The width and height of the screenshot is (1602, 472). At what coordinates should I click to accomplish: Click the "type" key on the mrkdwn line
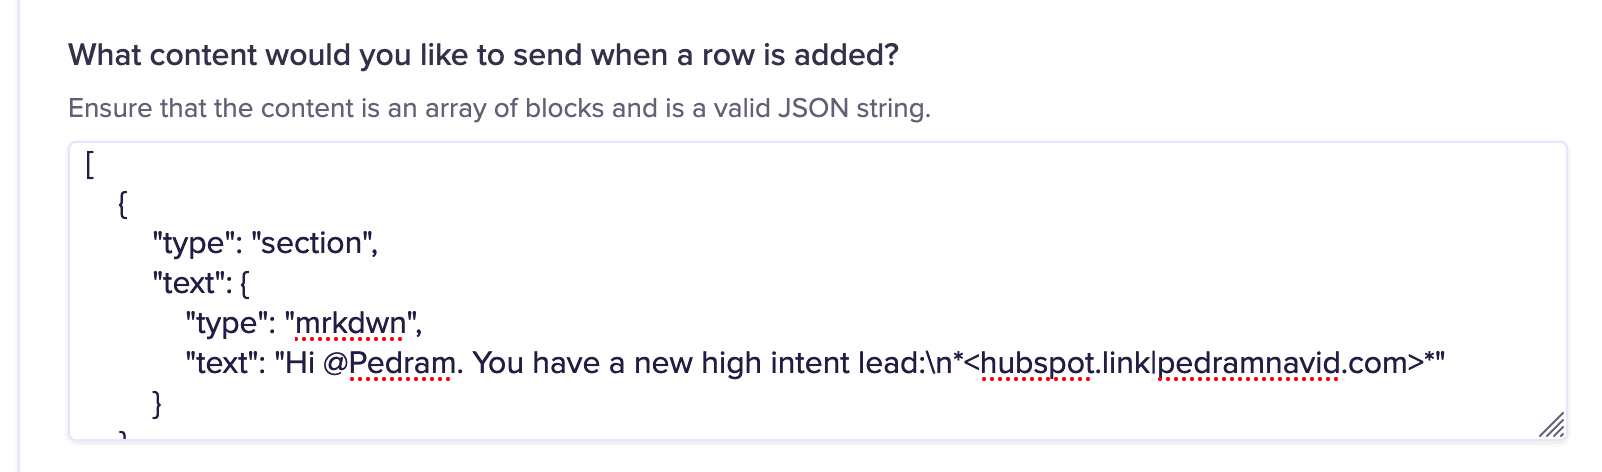tap(225, 324)
